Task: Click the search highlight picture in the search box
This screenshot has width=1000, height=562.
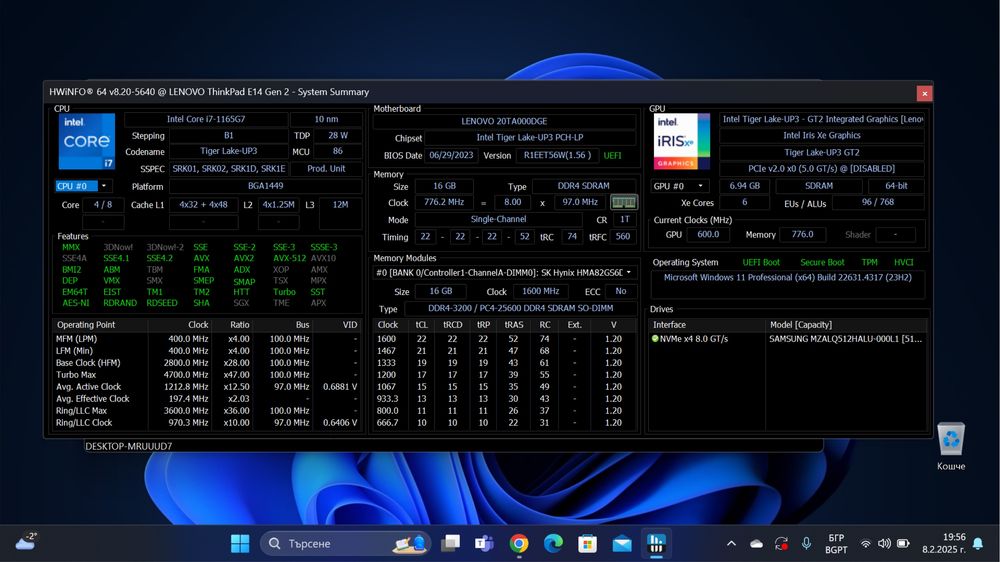Action: point(409,544)
